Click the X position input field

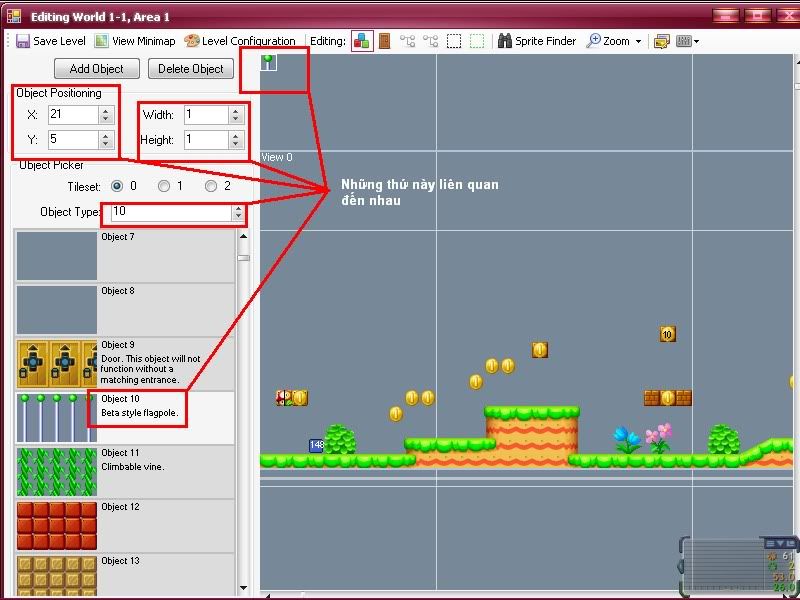pyautogui.click(x=73, y=114)
